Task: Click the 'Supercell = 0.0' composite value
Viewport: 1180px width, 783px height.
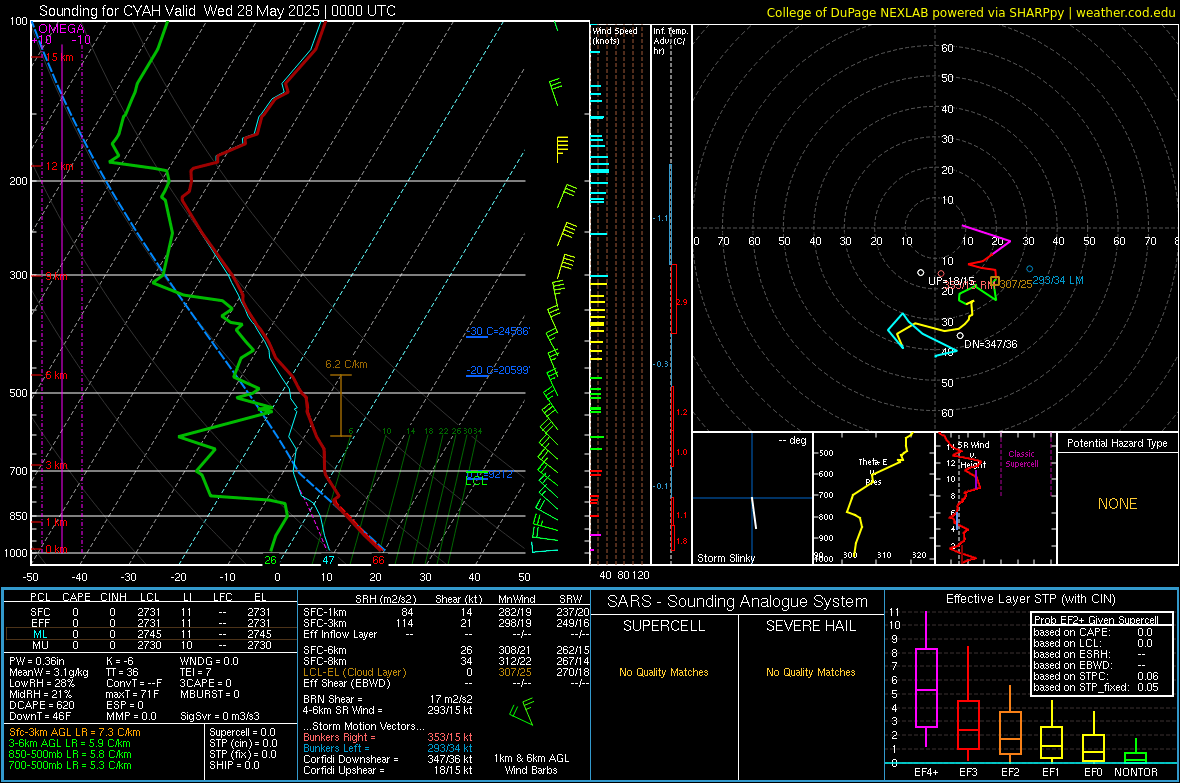Action: click(242, 732)
